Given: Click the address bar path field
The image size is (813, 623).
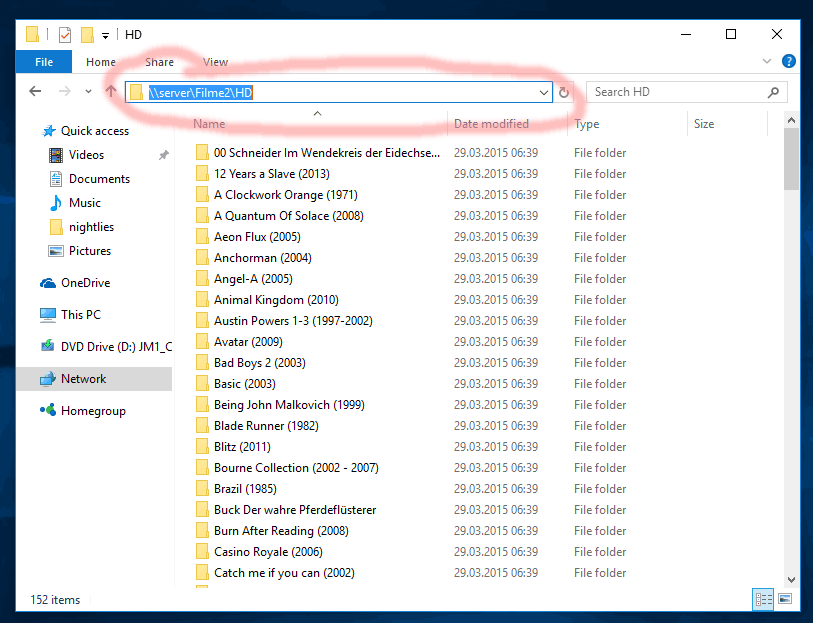Looking at the screenshot, I should [x=339, y=92].
